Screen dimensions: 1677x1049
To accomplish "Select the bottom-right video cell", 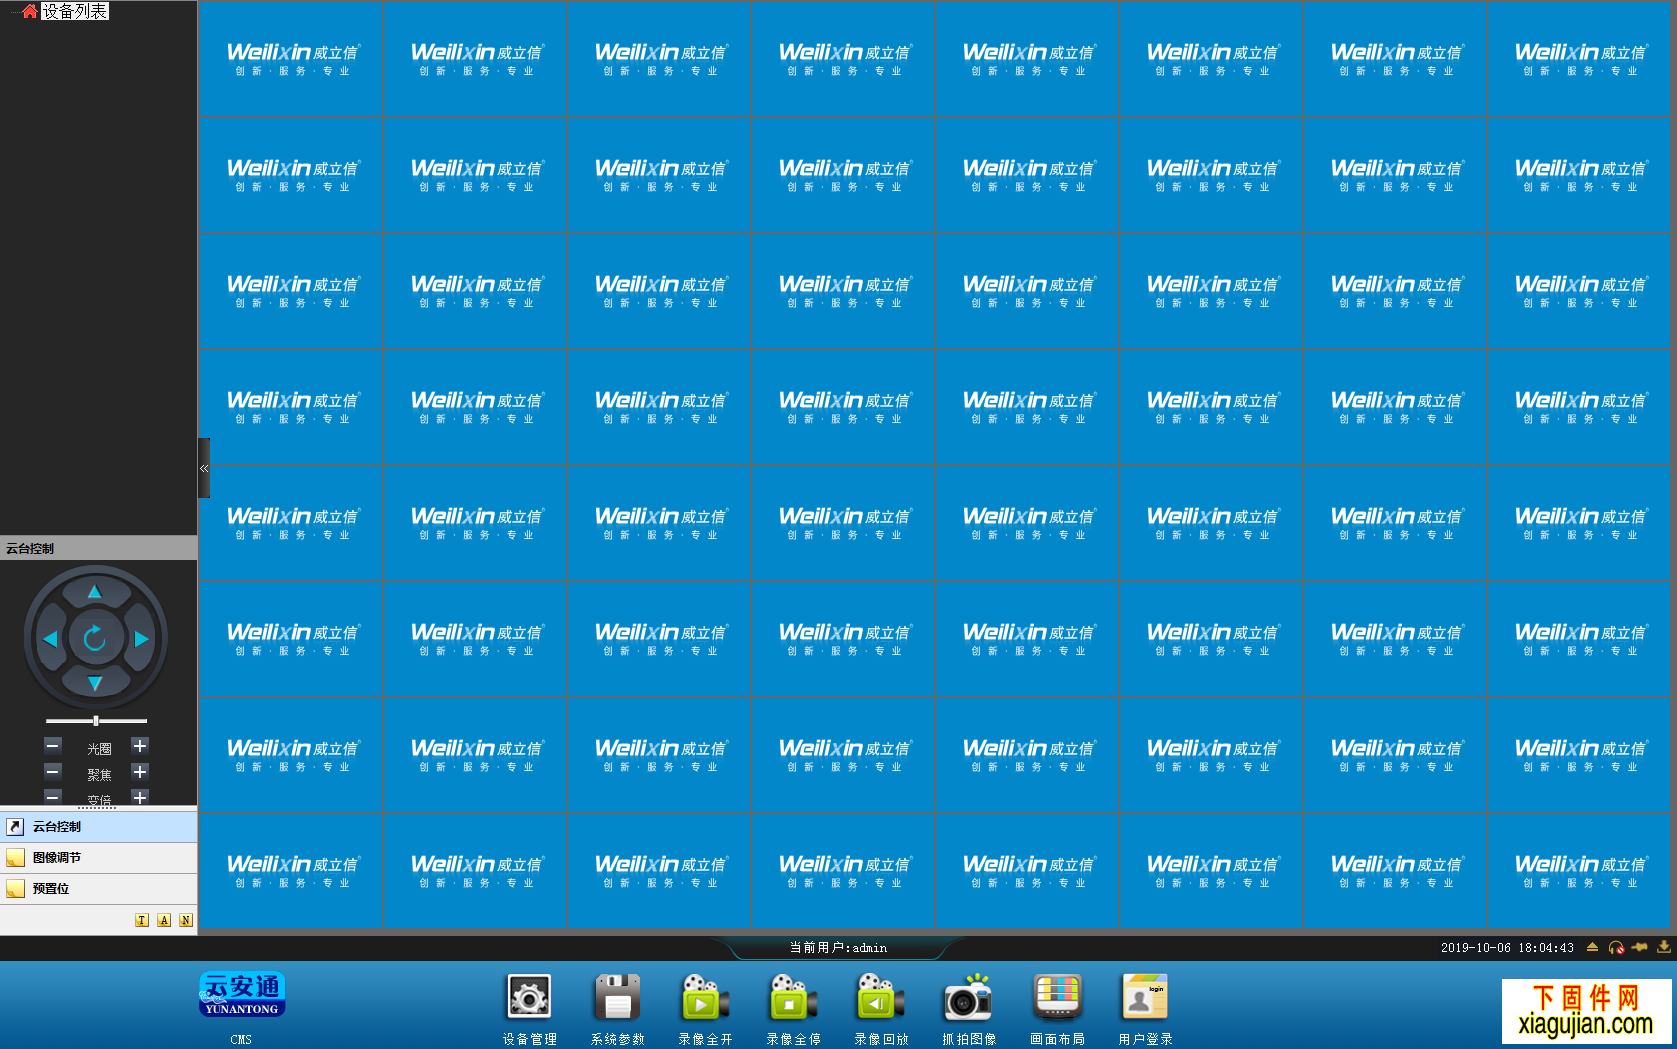I will [1578, 870].
